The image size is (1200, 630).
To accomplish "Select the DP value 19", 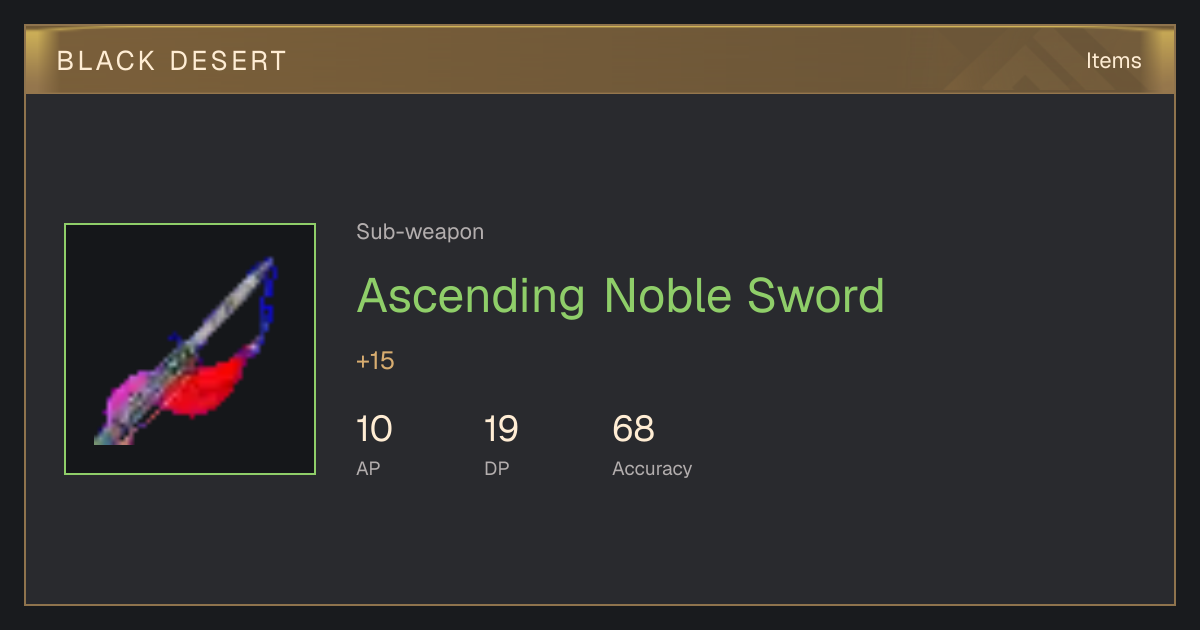I will click(501, 429).
